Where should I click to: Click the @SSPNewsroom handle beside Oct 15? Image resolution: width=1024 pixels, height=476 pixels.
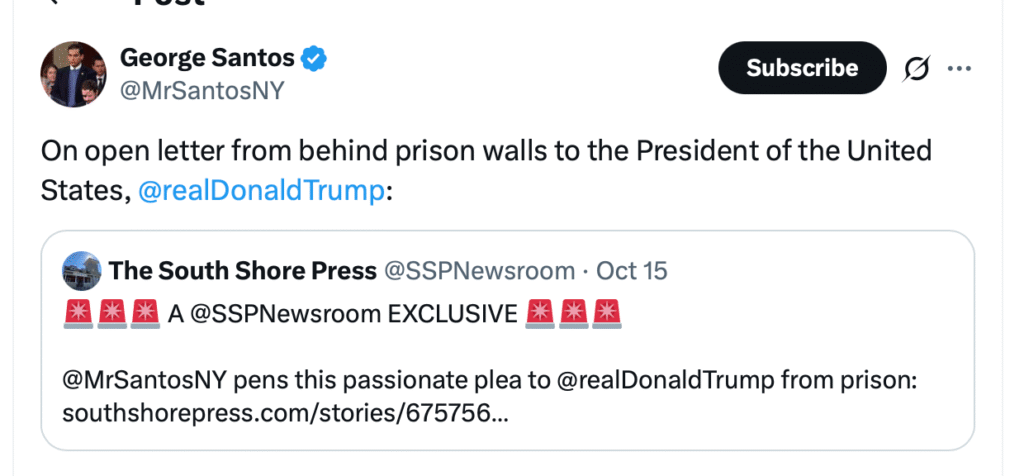(x=480, y=271)
